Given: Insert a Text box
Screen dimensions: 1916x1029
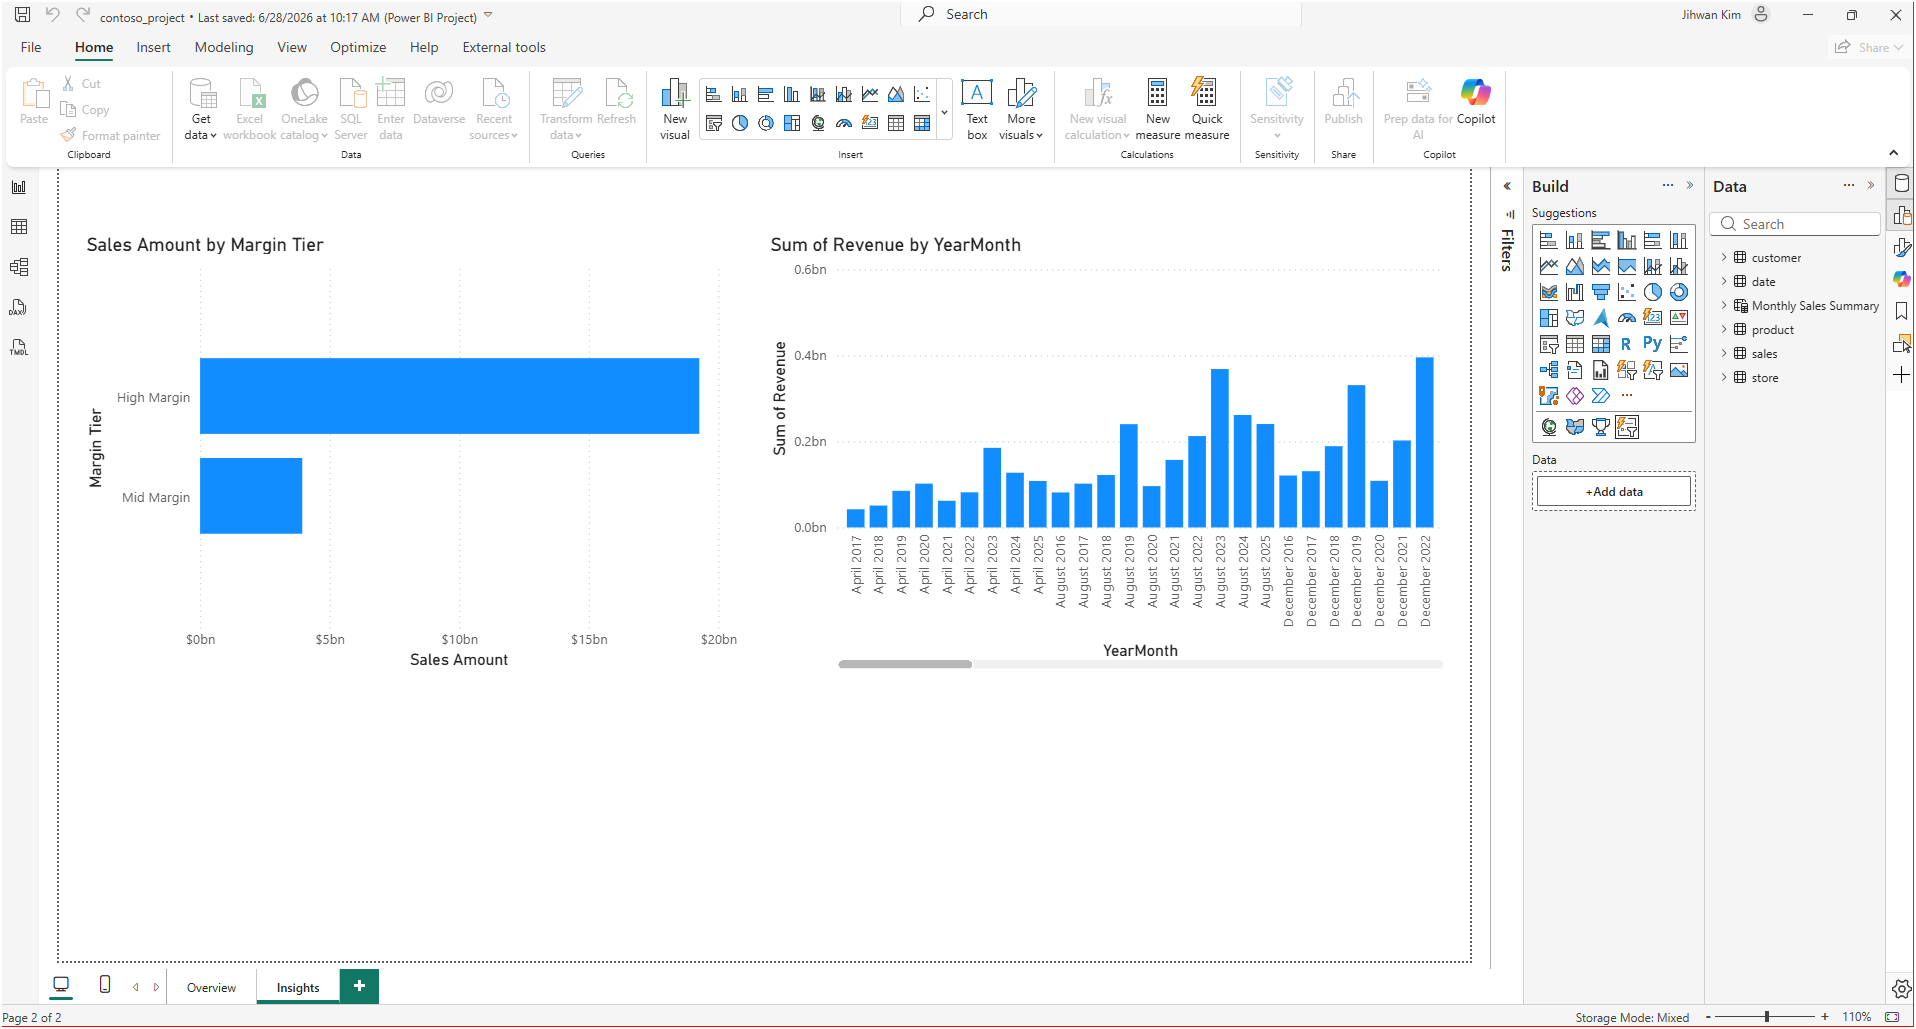Looking at the screenshot, I should [977, 110].
